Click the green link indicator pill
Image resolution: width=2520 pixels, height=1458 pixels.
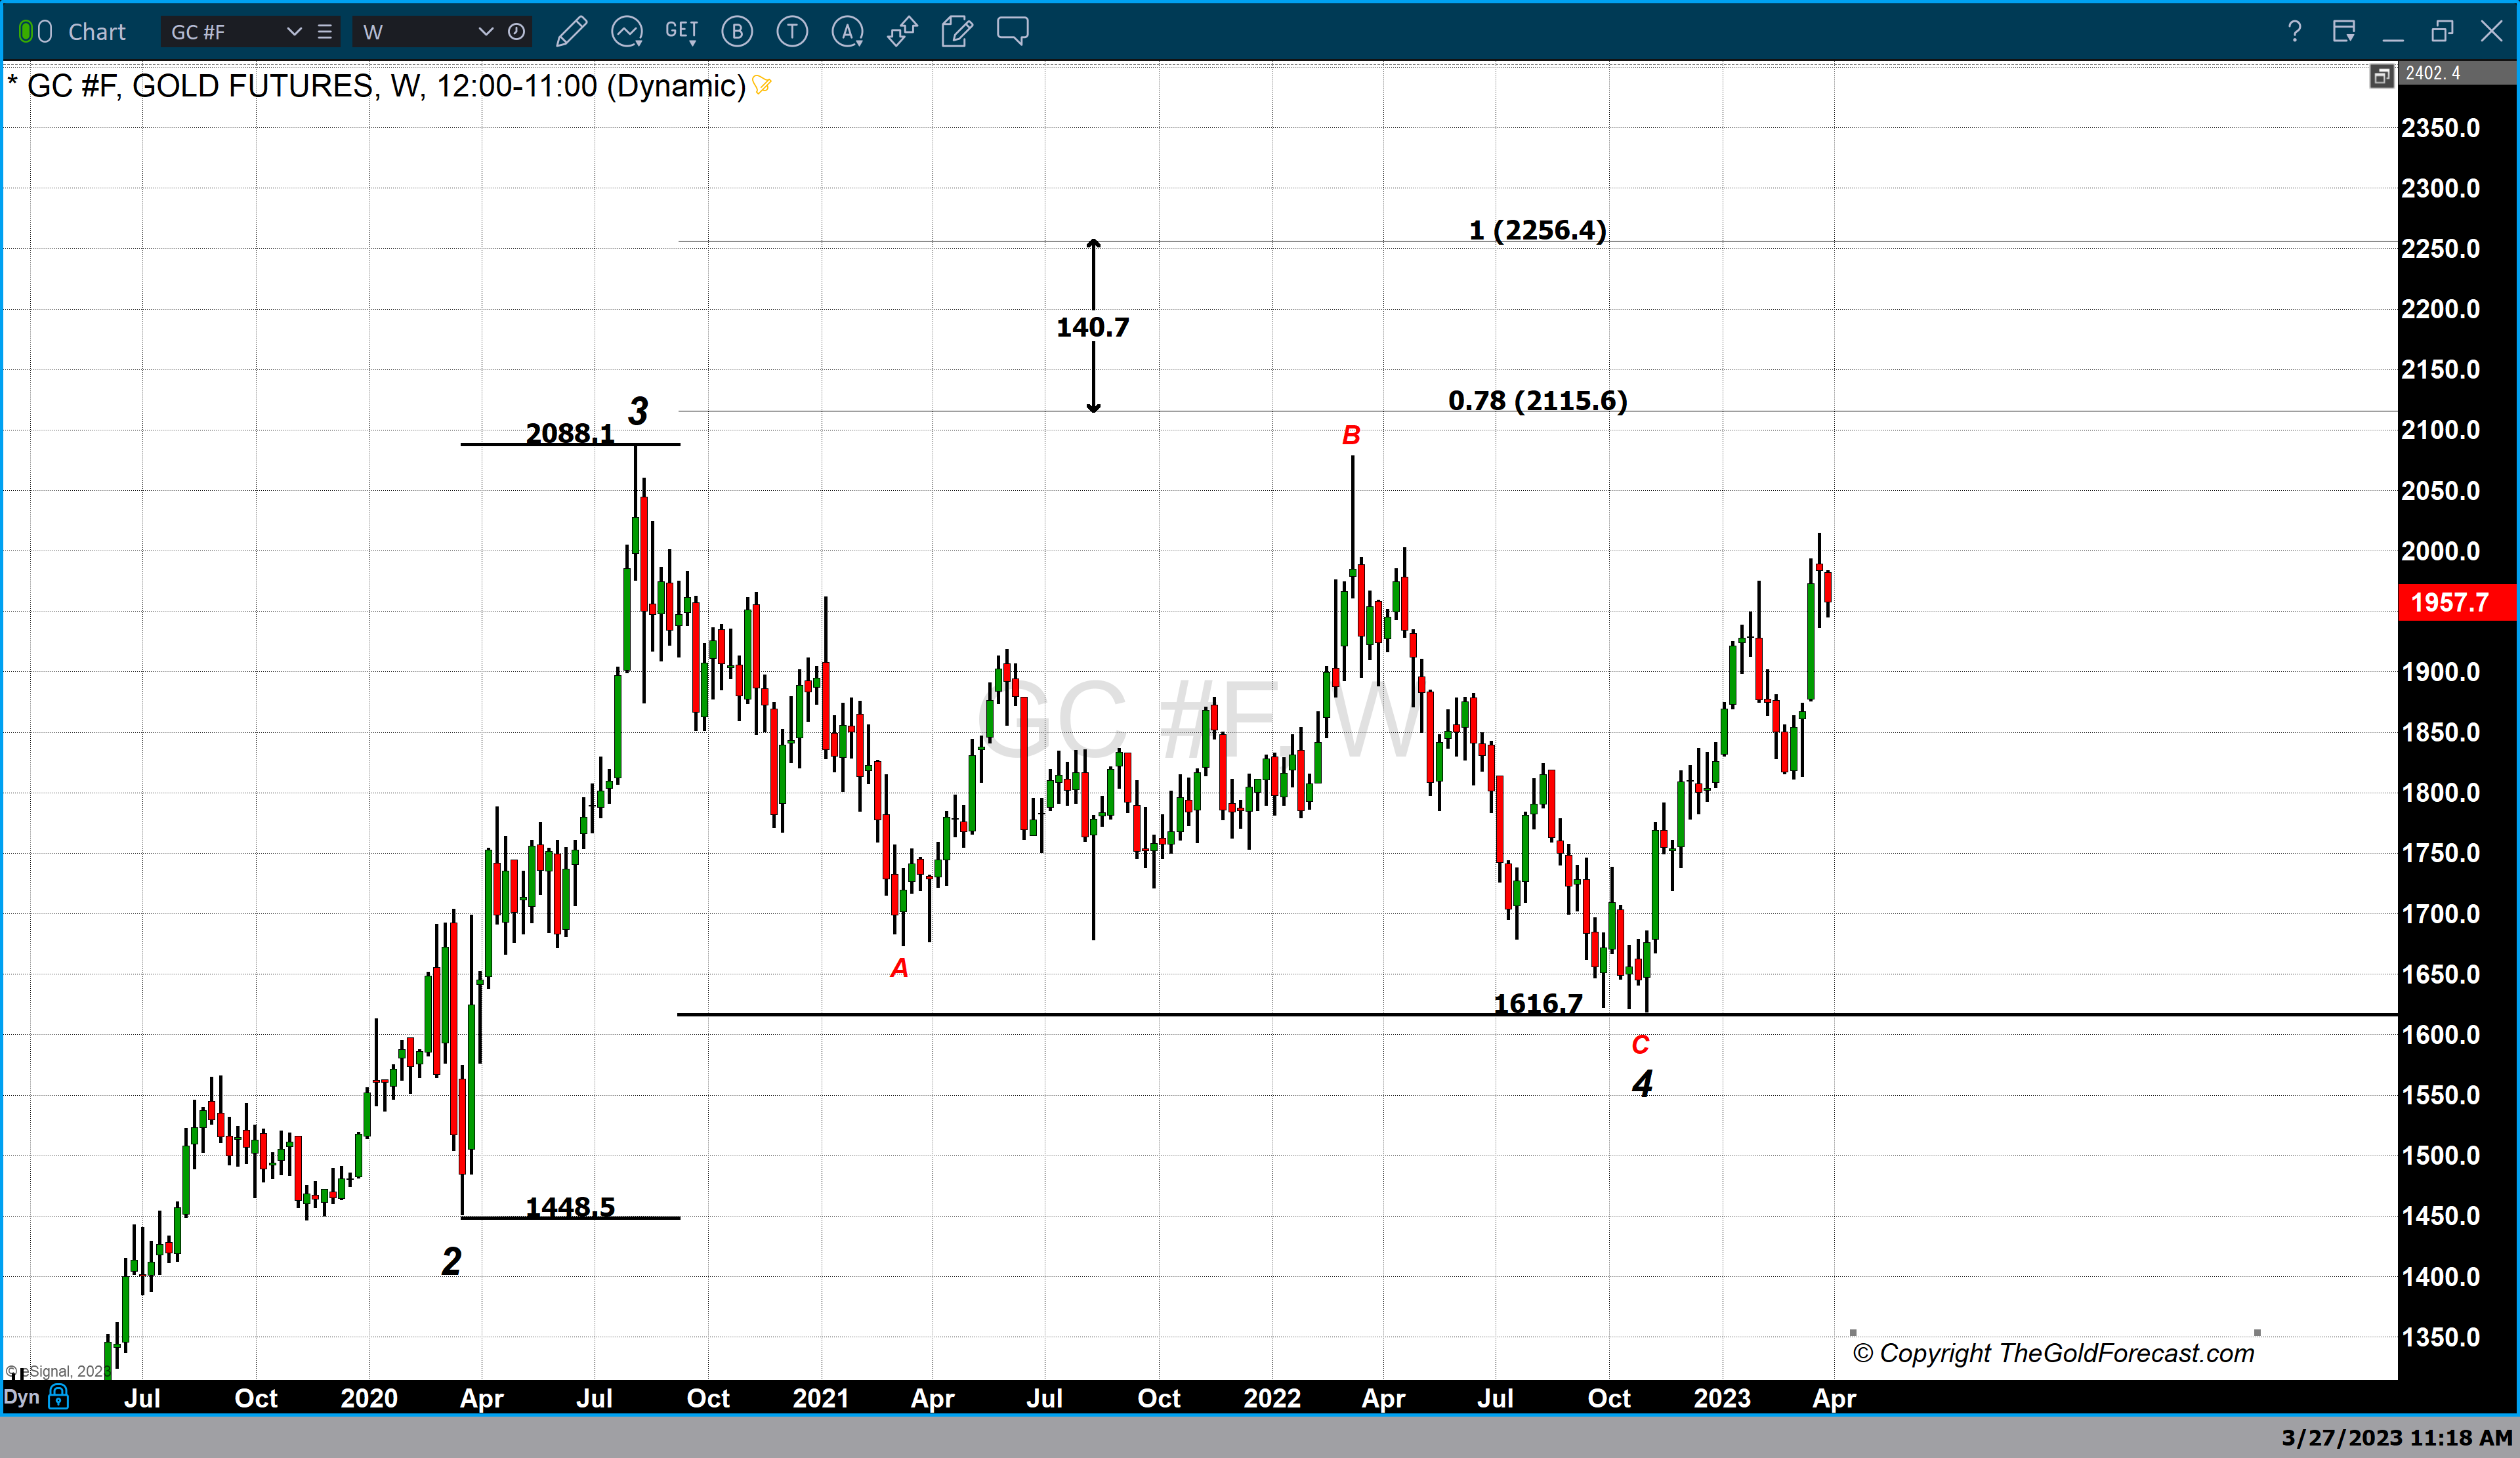pos(26,32)
